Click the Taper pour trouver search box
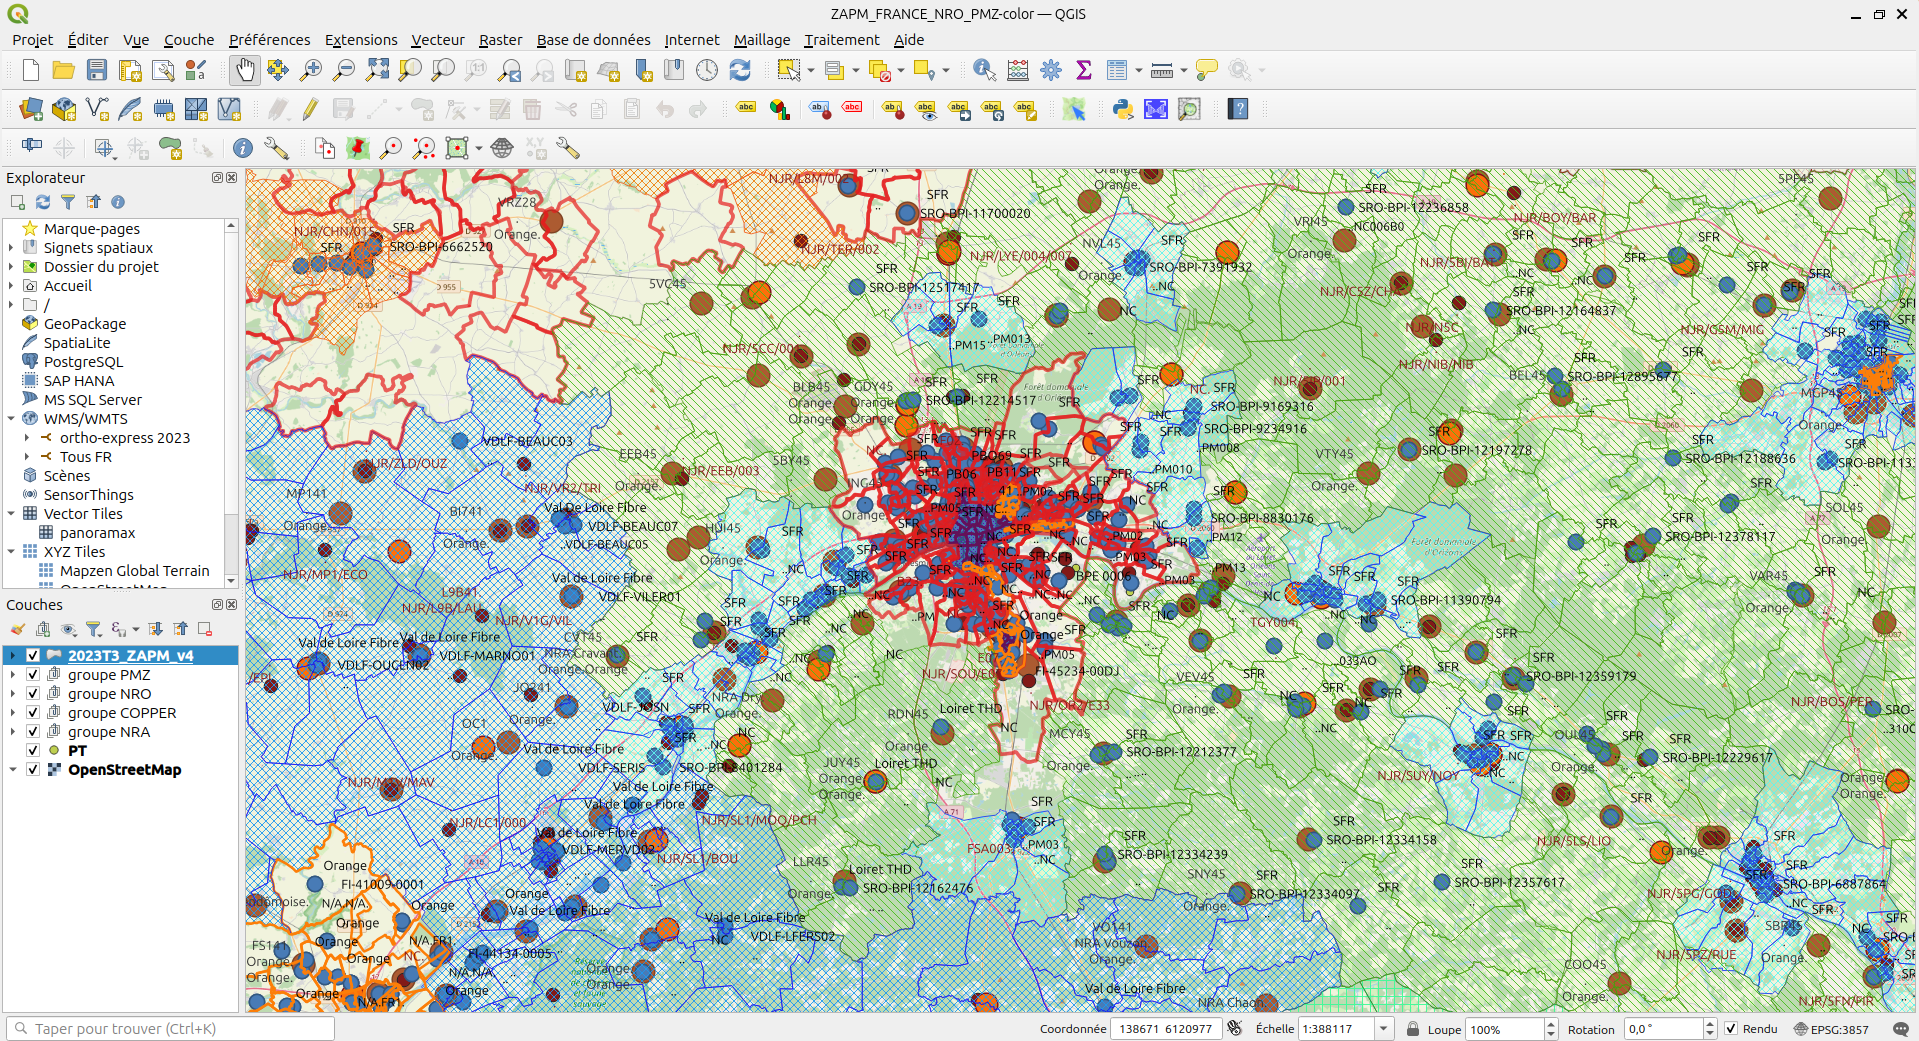1919x1041 pixels. 170,1029
